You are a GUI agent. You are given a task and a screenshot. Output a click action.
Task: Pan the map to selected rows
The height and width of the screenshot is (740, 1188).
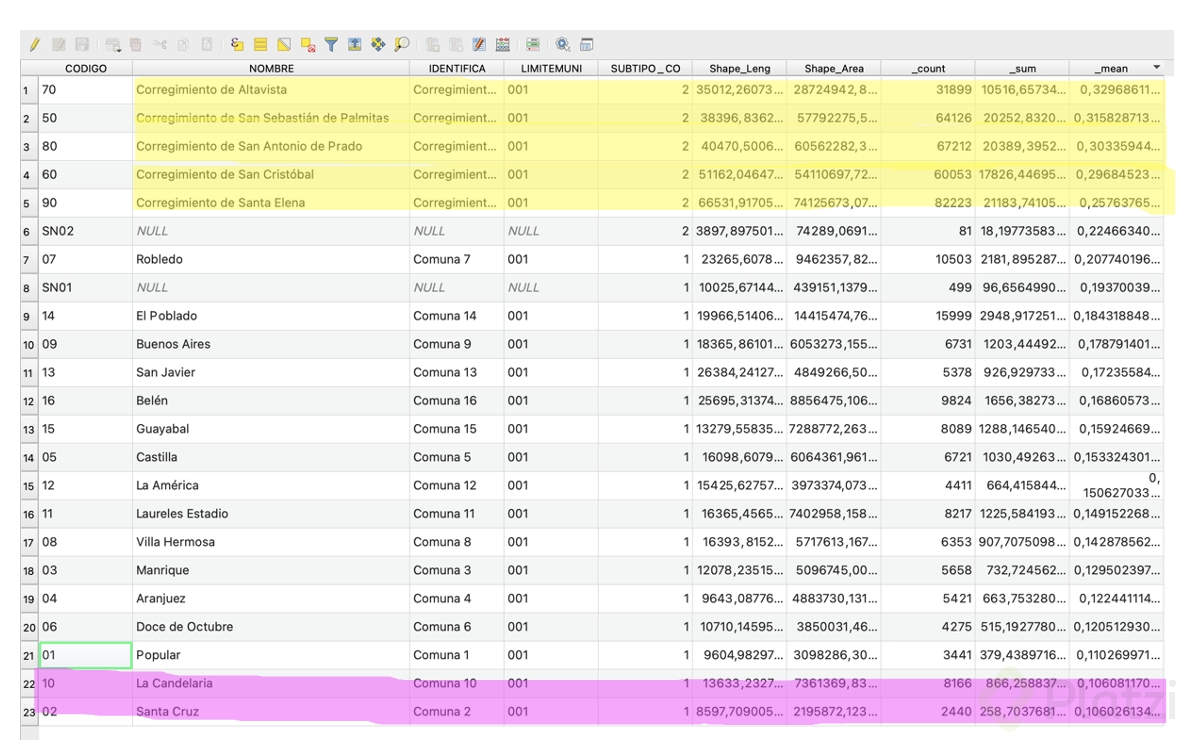click(377, 45)
